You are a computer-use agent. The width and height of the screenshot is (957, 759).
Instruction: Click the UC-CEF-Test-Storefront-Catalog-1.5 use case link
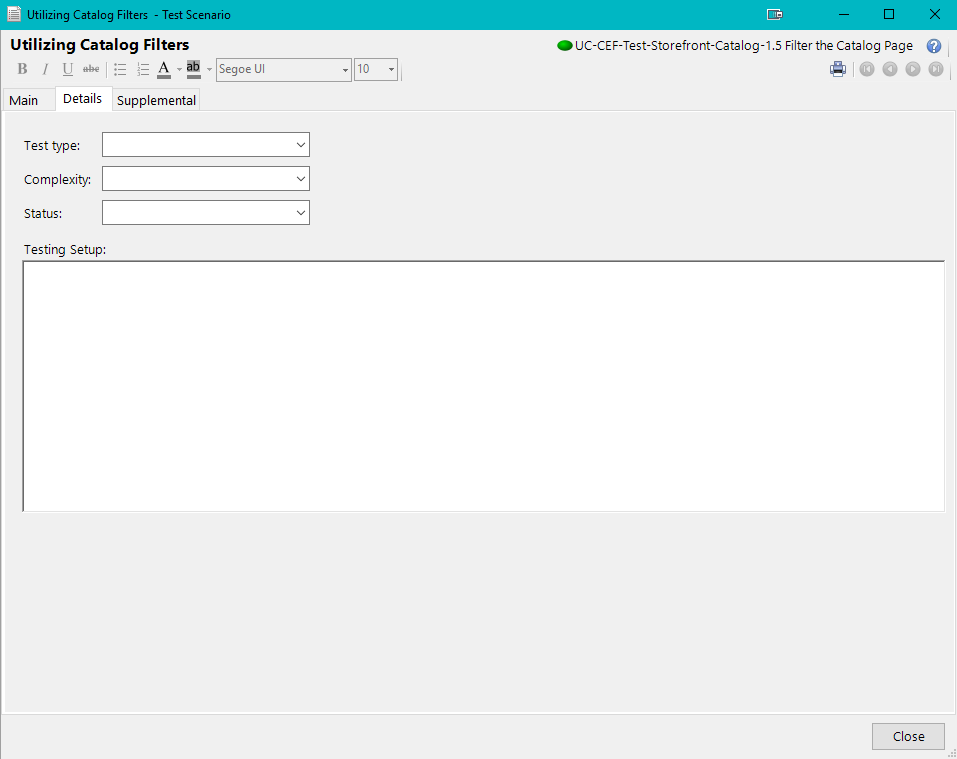pos(743,46)
